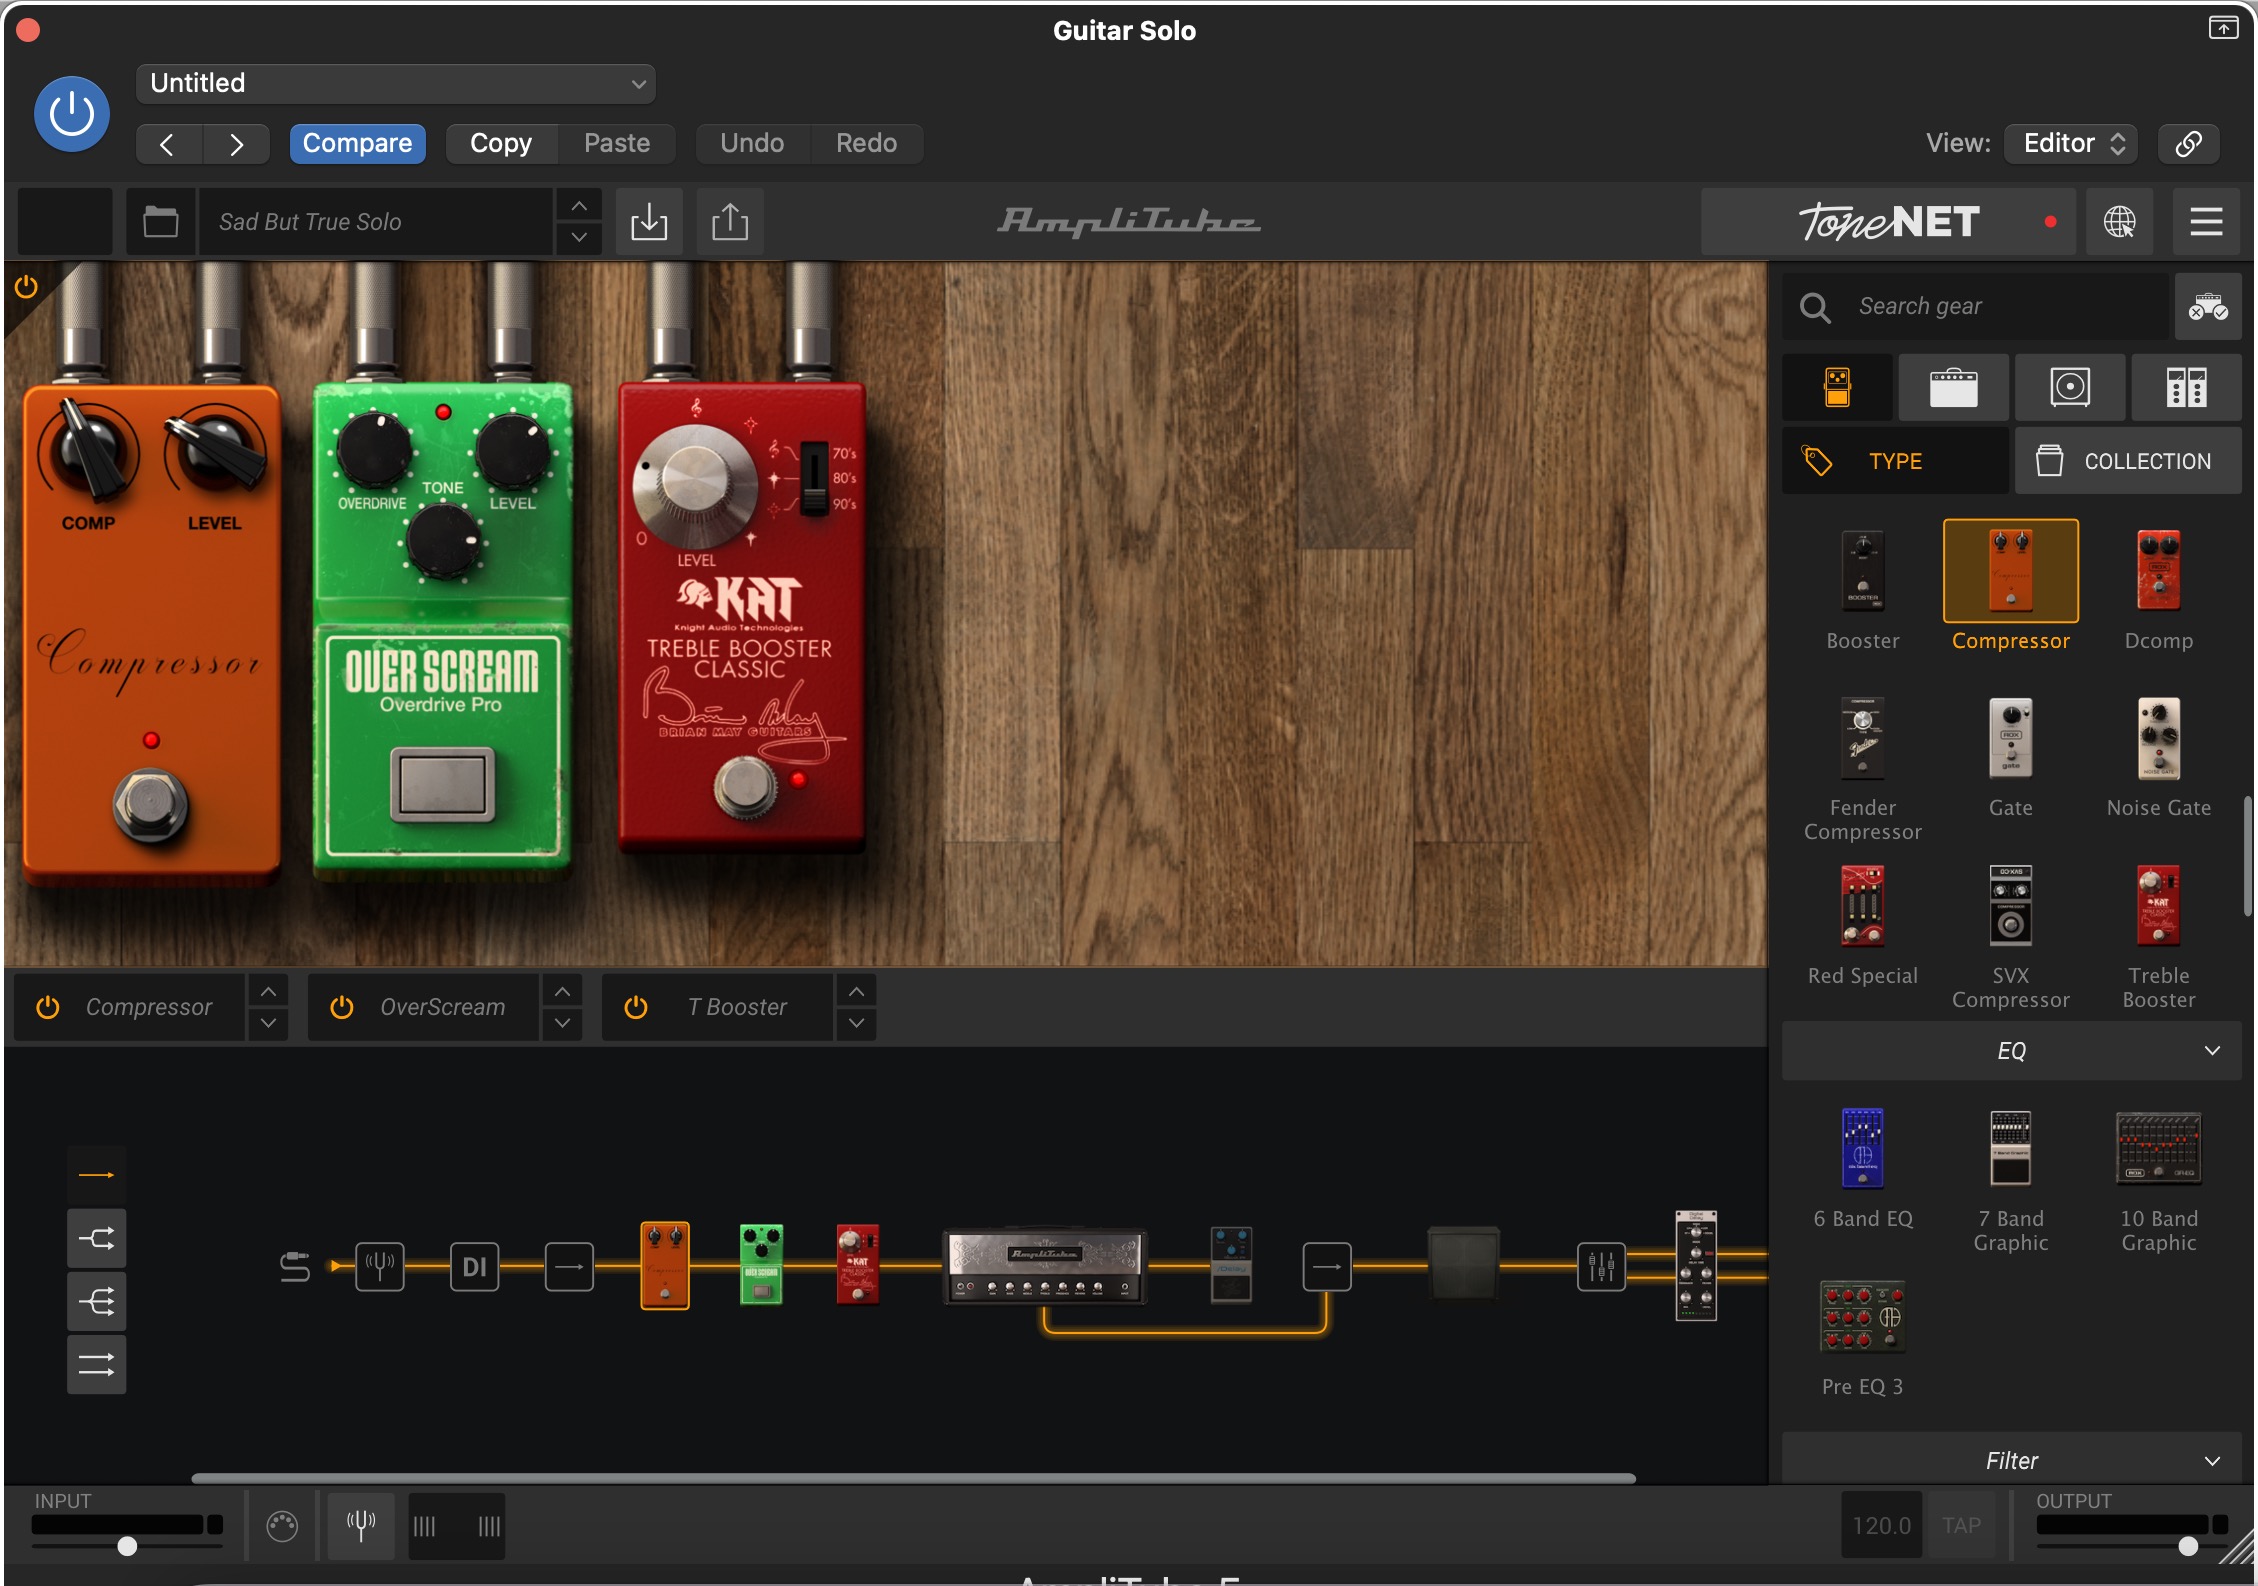Choose the parallel two-arrow routing option

click(97, 1365)
